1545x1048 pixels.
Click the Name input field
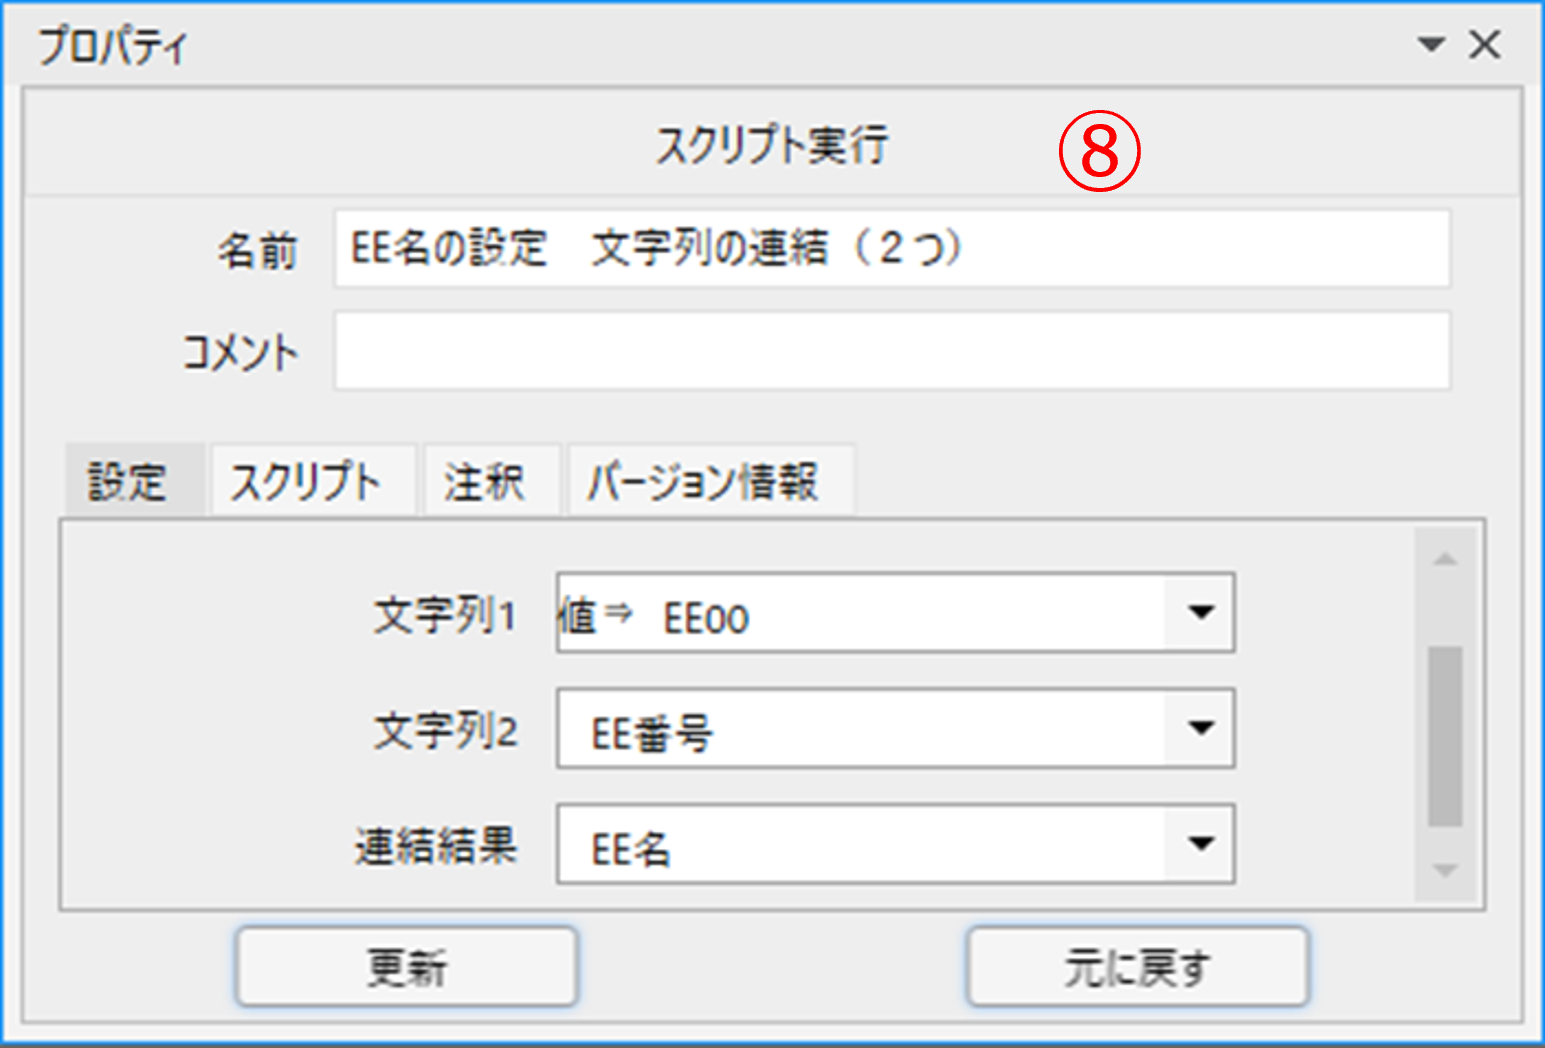tap(891, 249)
